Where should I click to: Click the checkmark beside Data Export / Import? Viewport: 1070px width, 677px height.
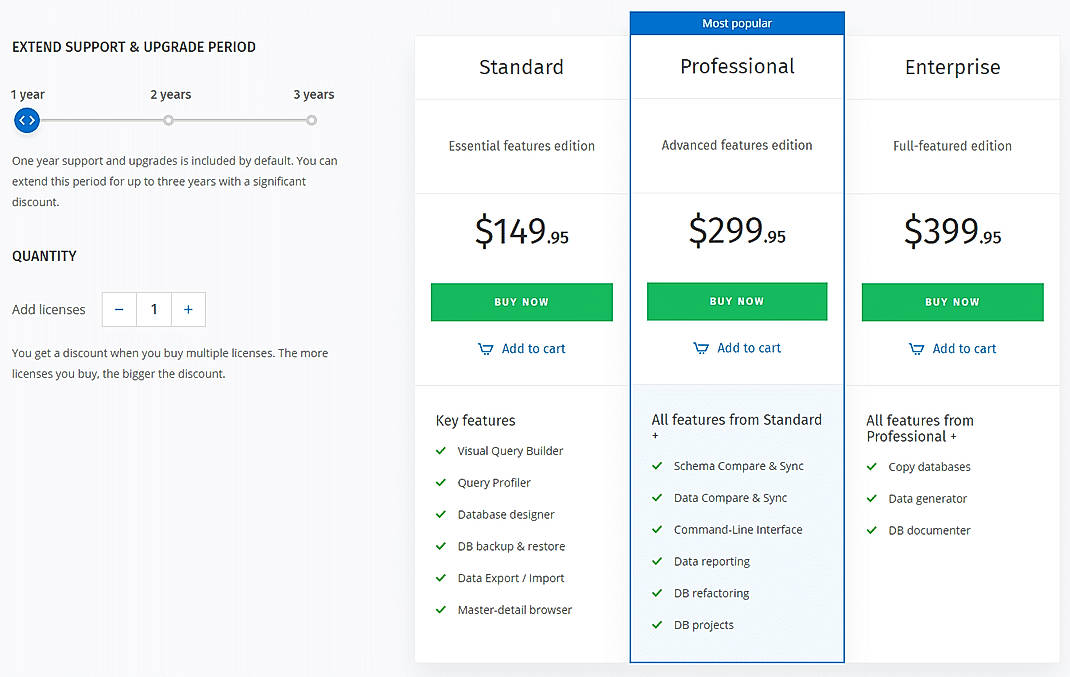pos(441,578)
